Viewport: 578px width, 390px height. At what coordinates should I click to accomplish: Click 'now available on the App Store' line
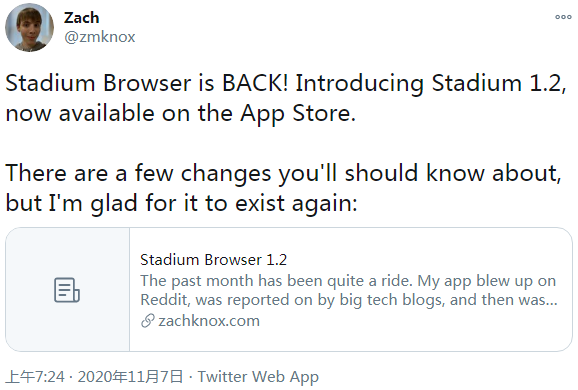coord(181,113)
